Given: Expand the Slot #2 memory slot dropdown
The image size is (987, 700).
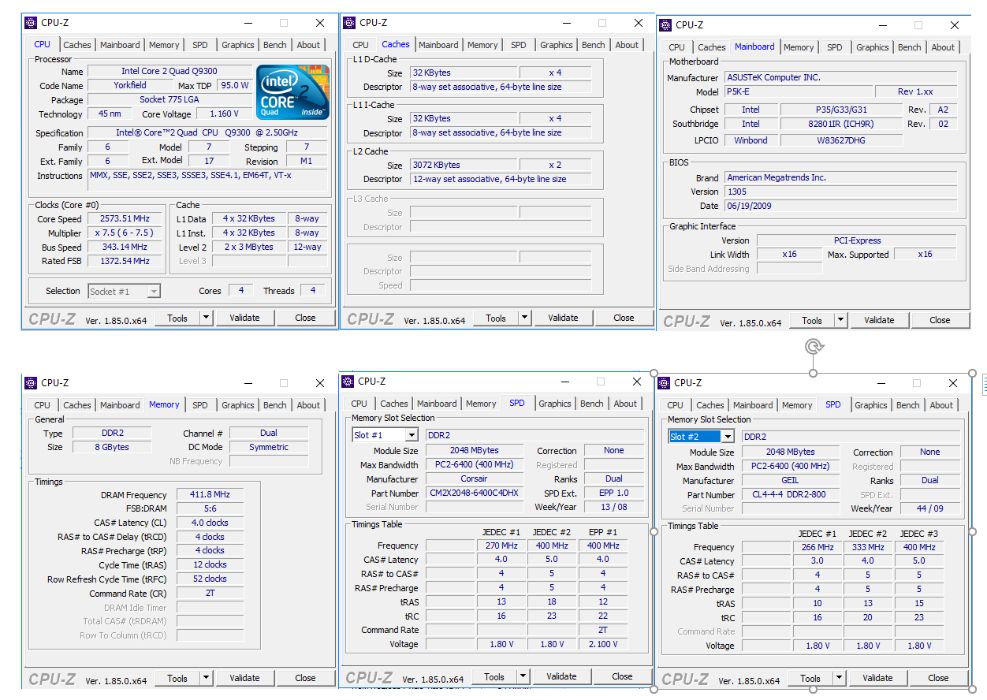Looking at the screenshot, I should click(728, 436).
